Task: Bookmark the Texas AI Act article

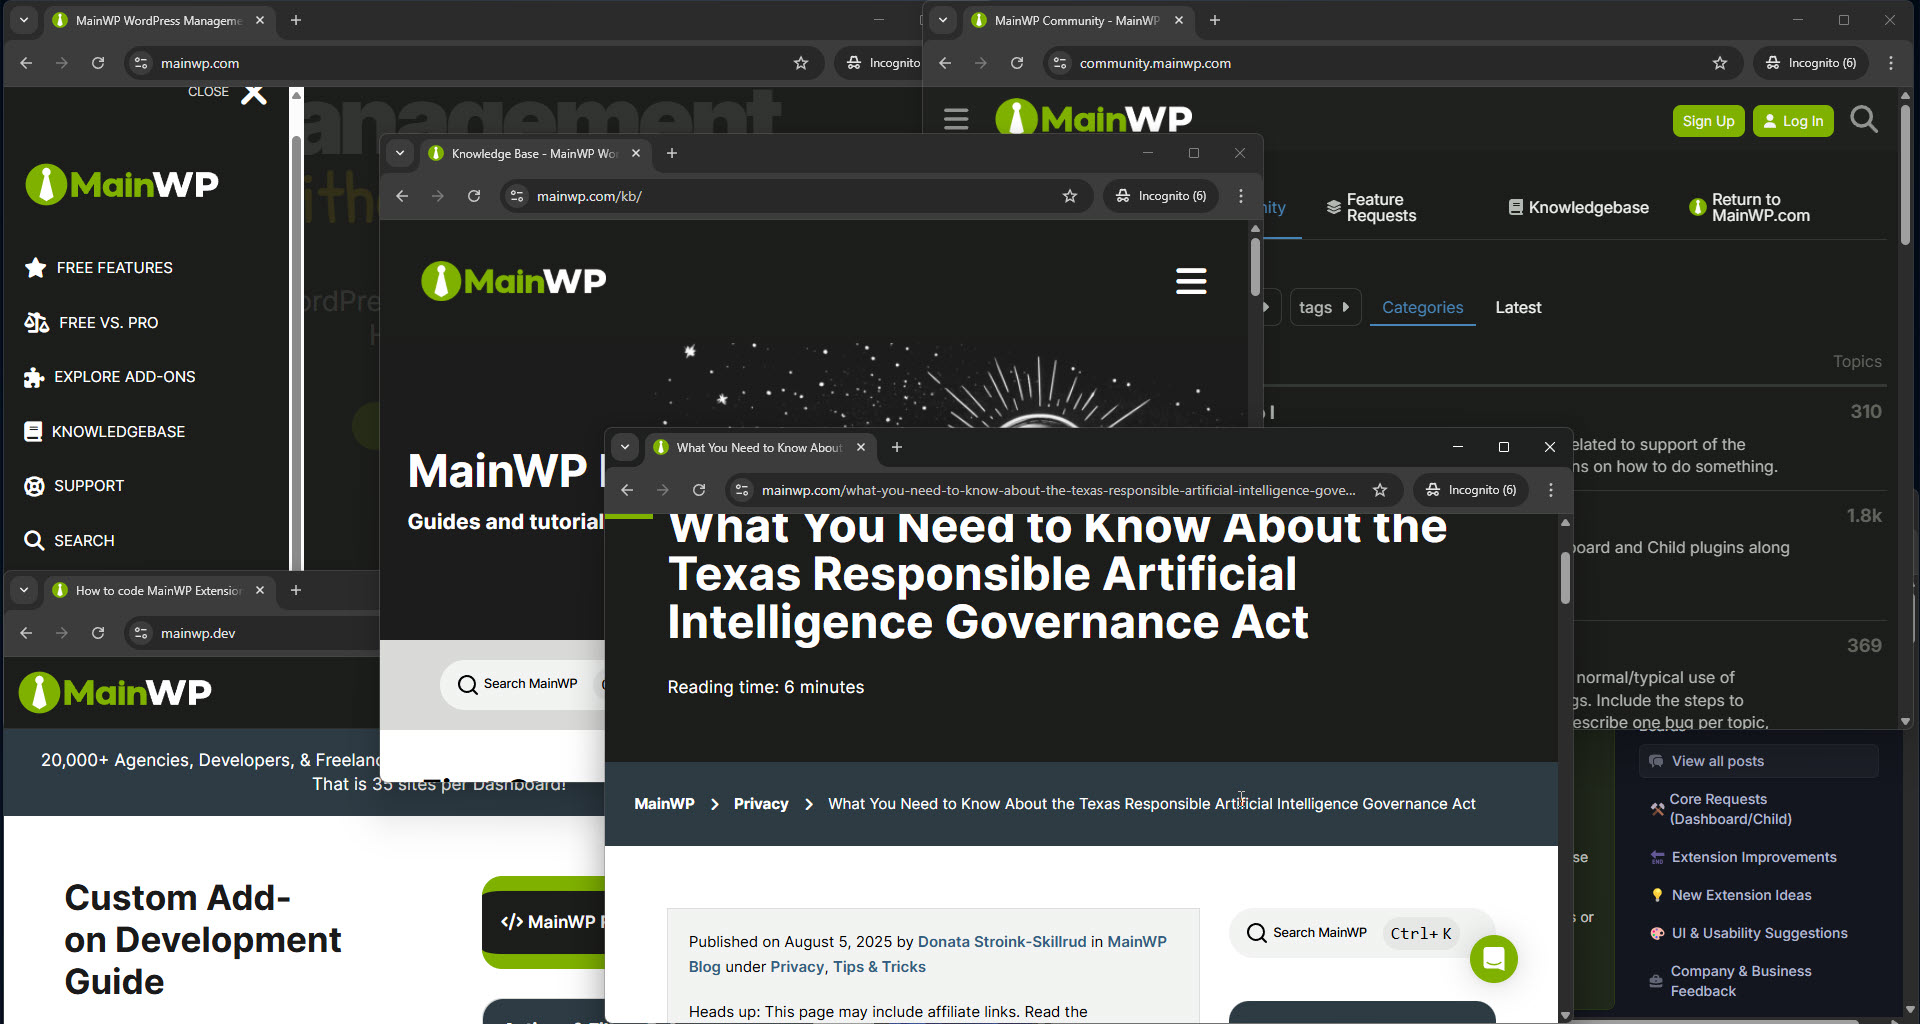Action: point(1380,490)
